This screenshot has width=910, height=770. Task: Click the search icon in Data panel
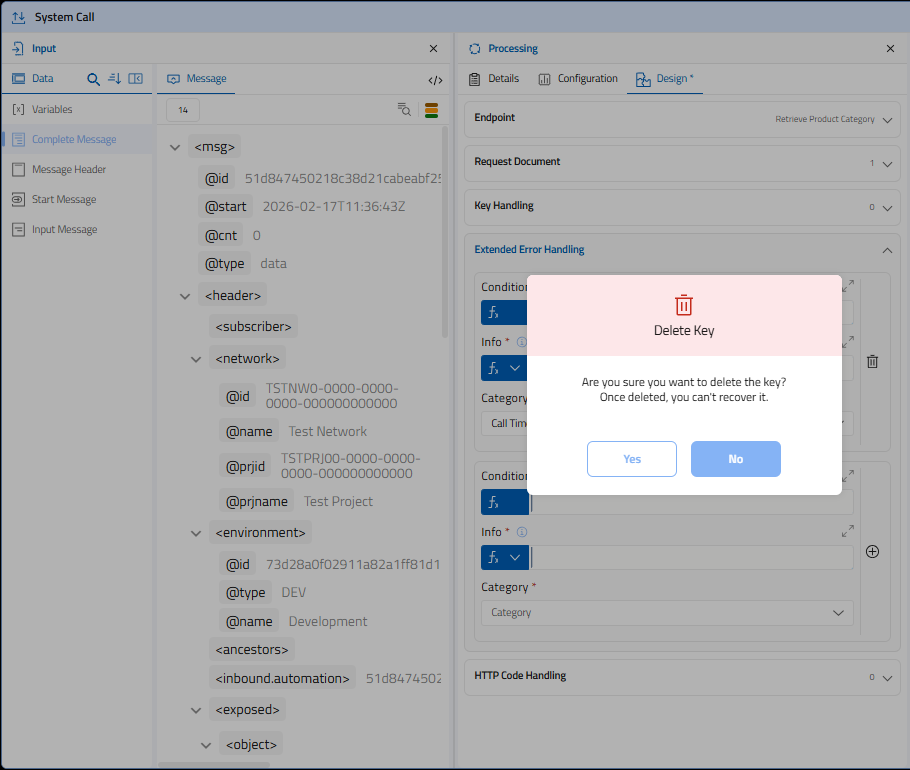coord(94,79)
